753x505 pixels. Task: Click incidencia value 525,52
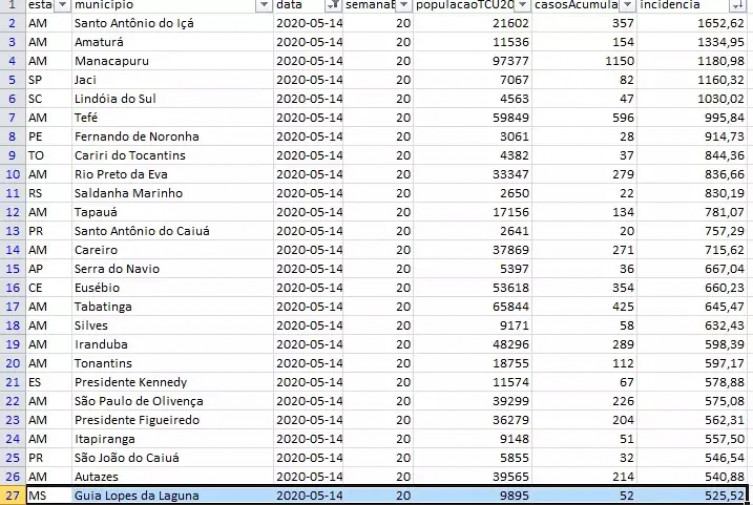pos(692,495)
